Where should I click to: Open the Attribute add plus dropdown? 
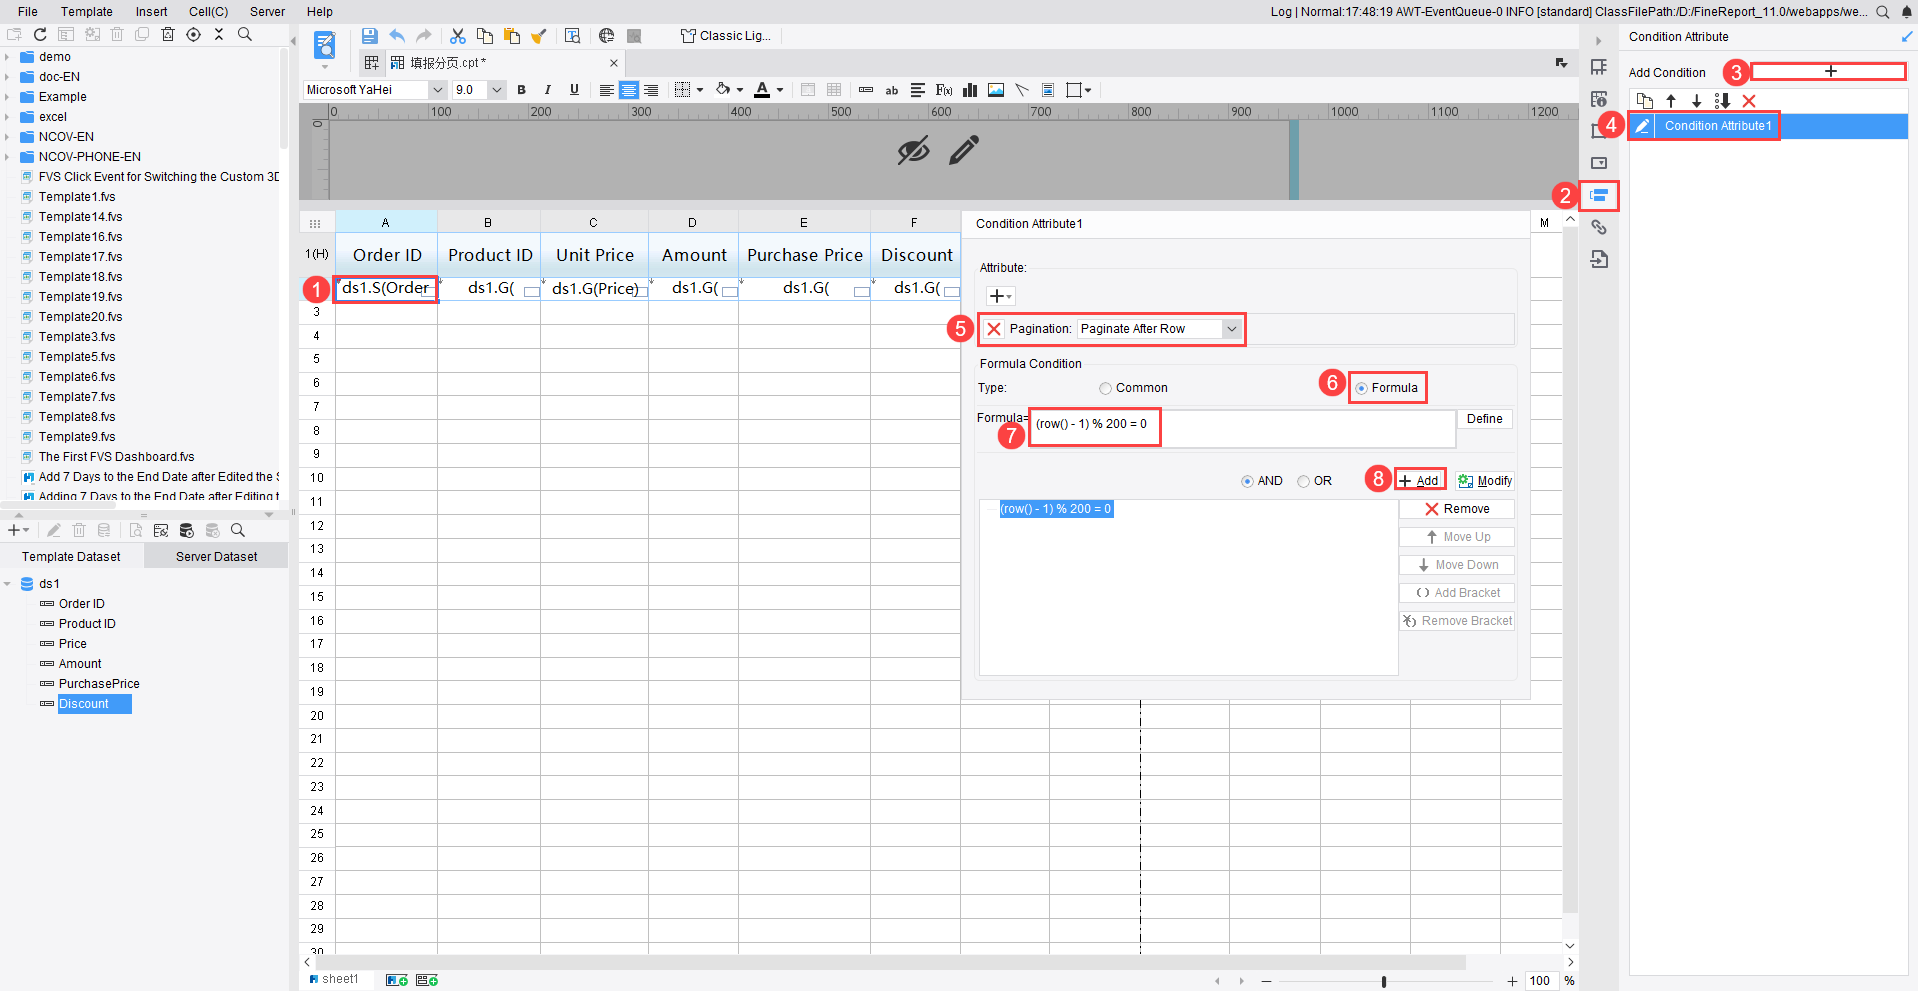(1000, 296)
